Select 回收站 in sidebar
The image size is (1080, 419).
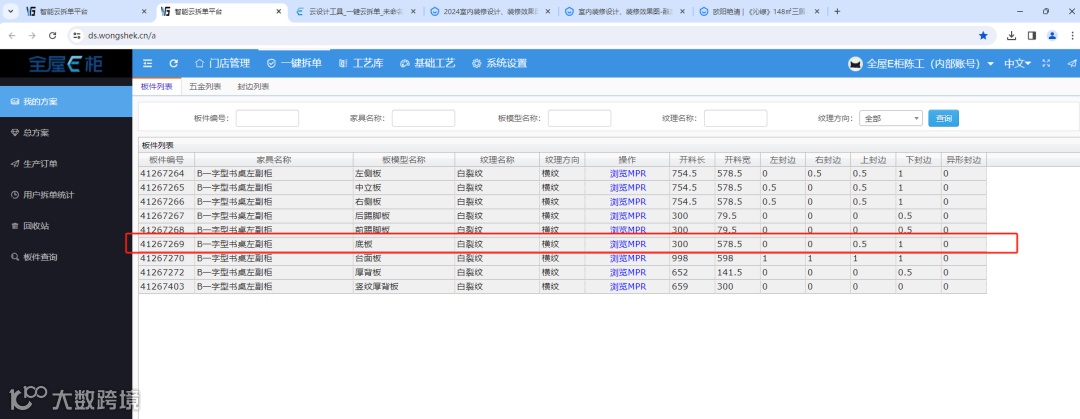coord(66,226)
